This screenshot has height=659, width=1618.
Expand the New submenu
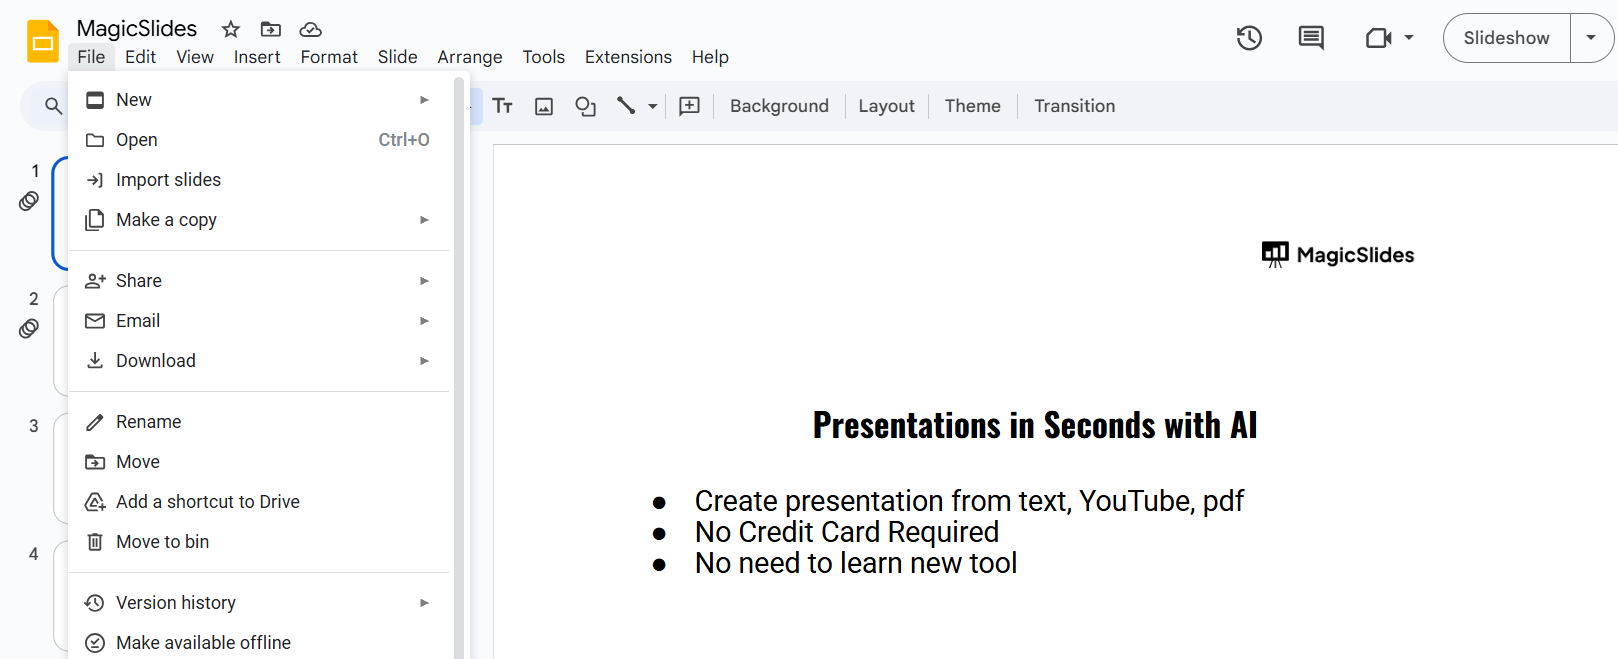[424, 100]
